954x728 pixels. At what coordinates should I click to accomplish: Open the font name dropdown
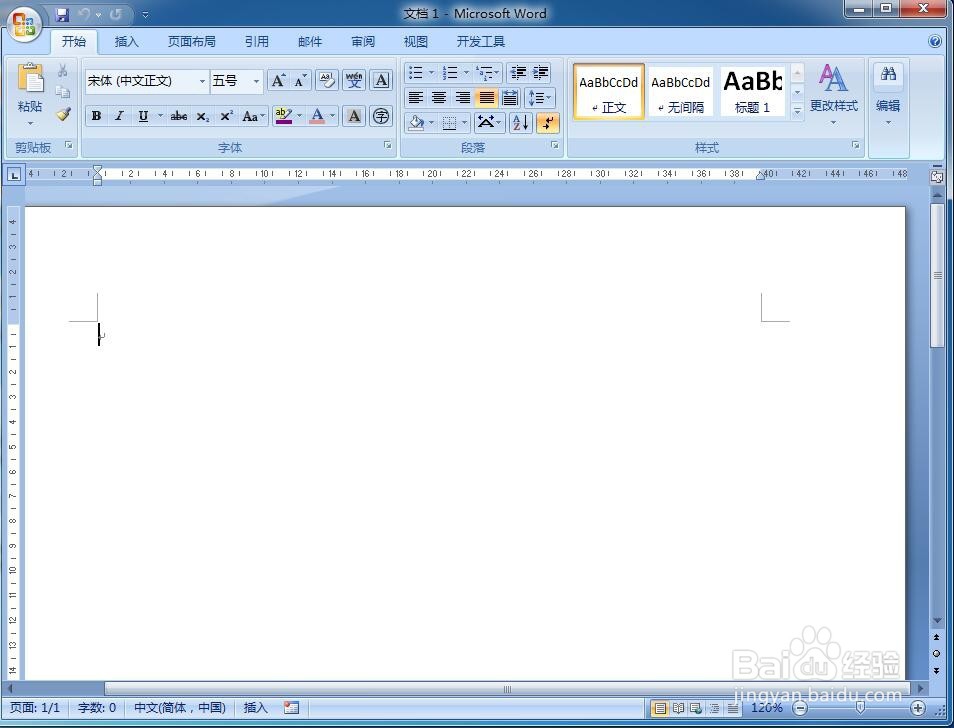[202, 81]
